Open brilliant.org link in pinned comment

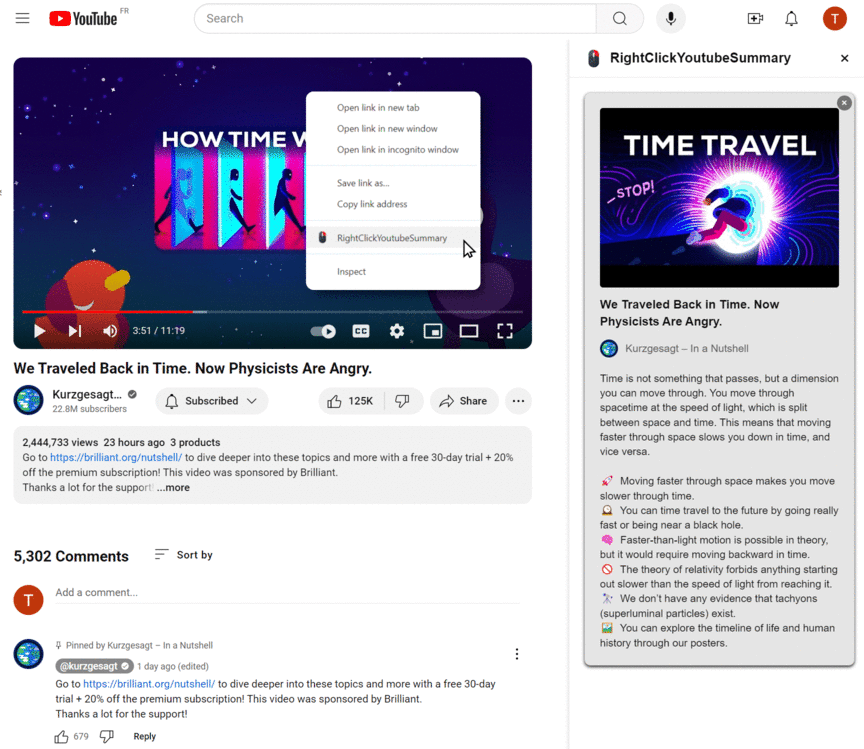point(149,684)
